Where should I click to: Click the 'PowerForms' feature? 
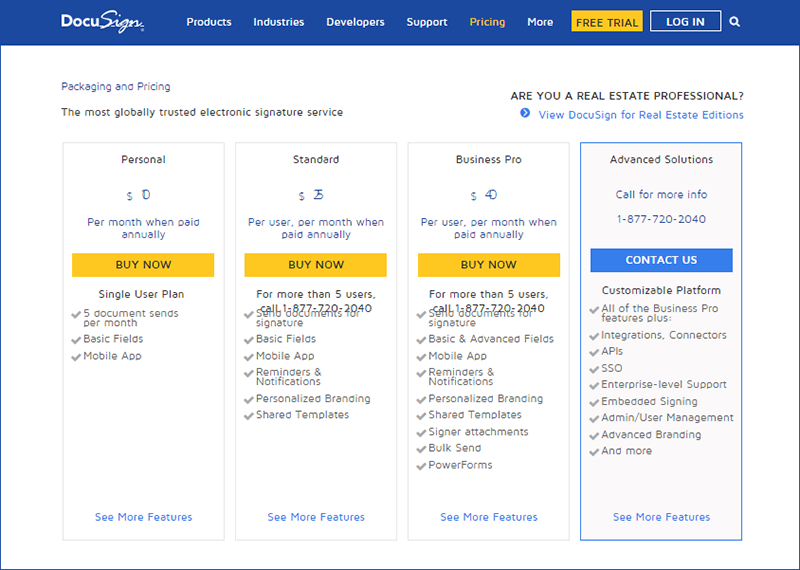(x=460, y=465)
